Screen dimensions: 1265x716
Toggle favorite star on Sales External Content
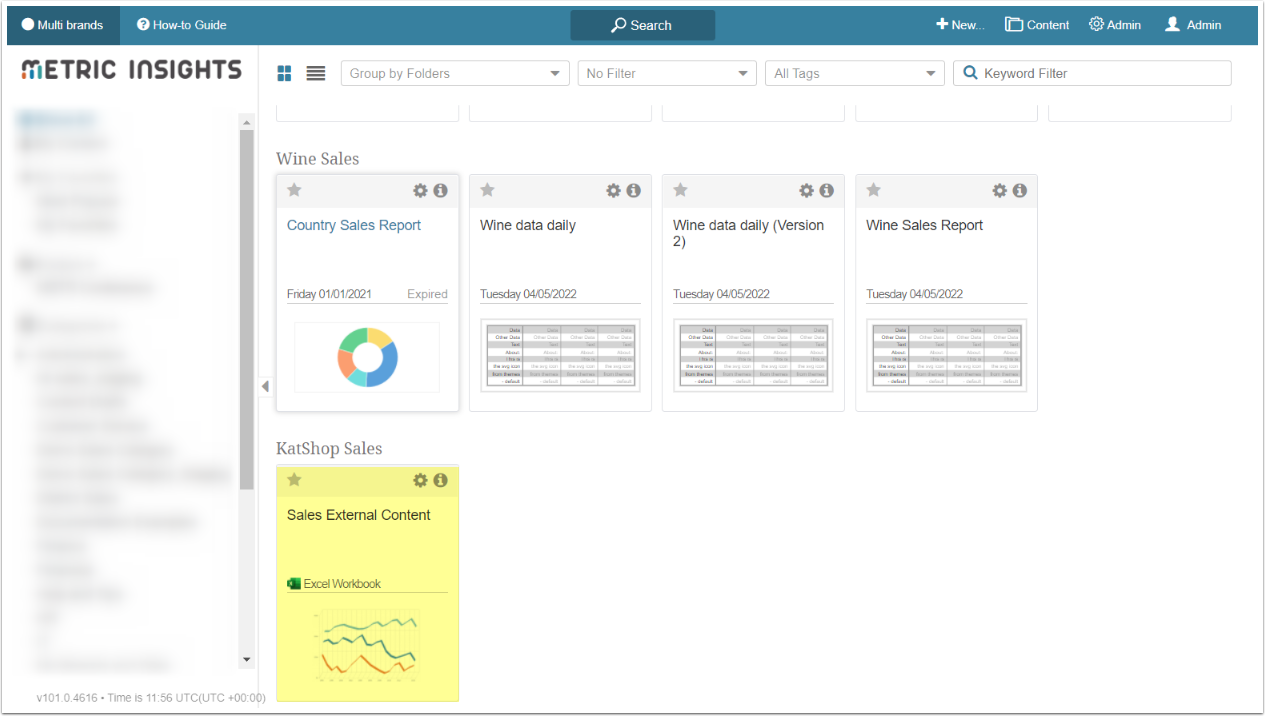294,480
